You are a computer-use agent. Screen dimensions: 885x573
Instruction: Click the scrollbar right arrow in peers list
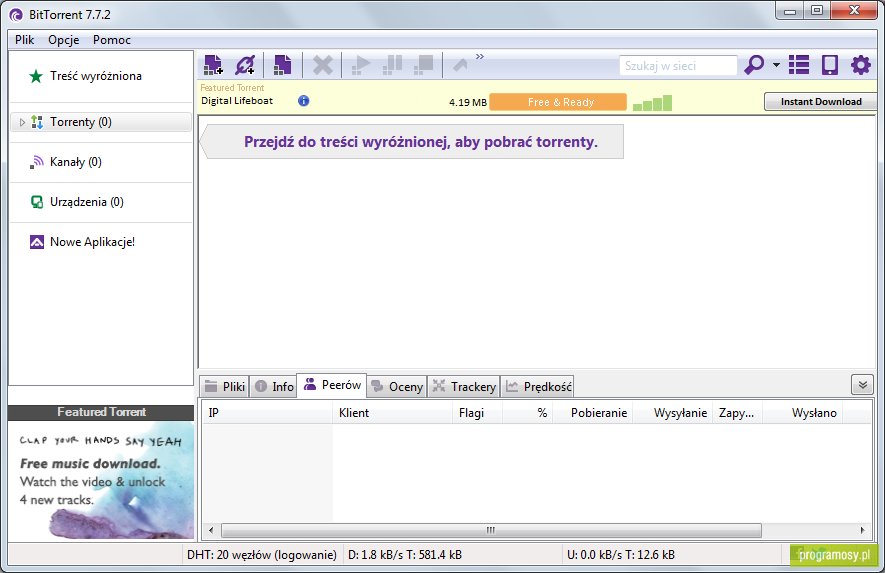click(x=862, y=530)
